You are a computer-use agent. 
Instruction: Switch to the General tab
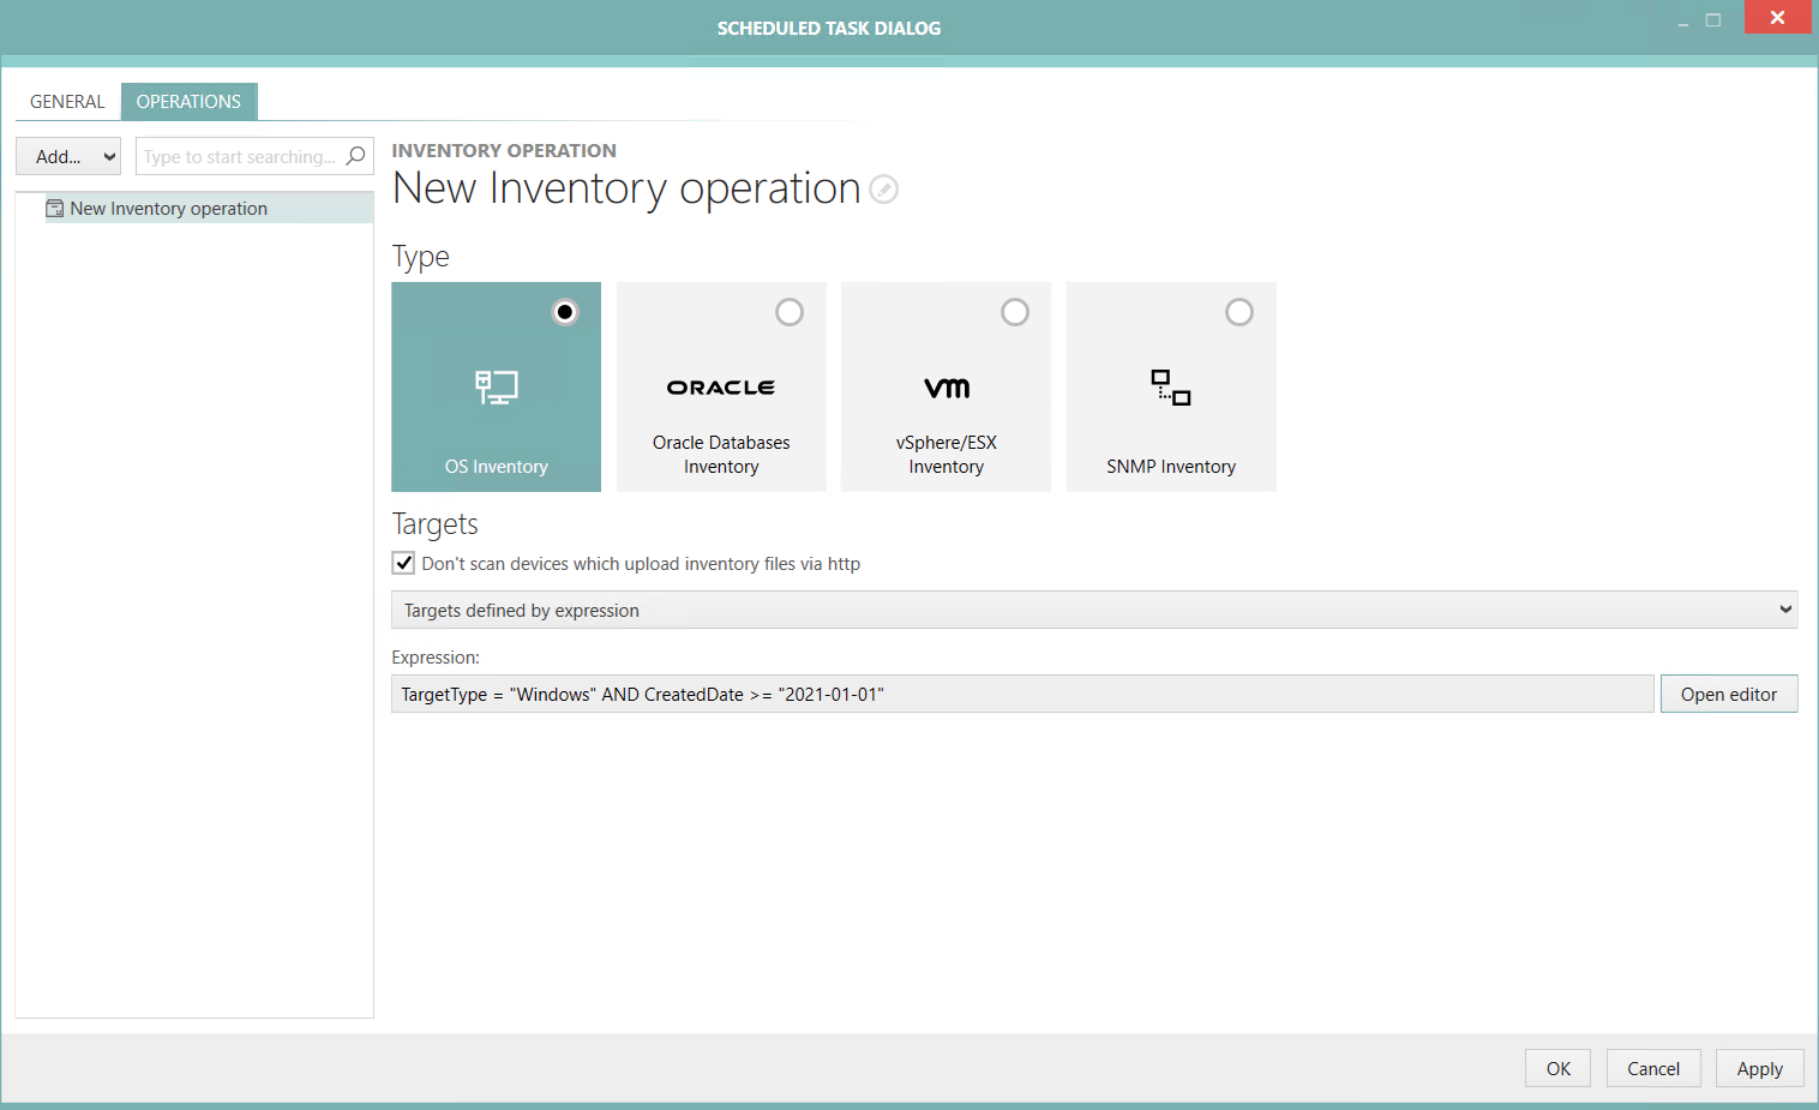point(66,101)
